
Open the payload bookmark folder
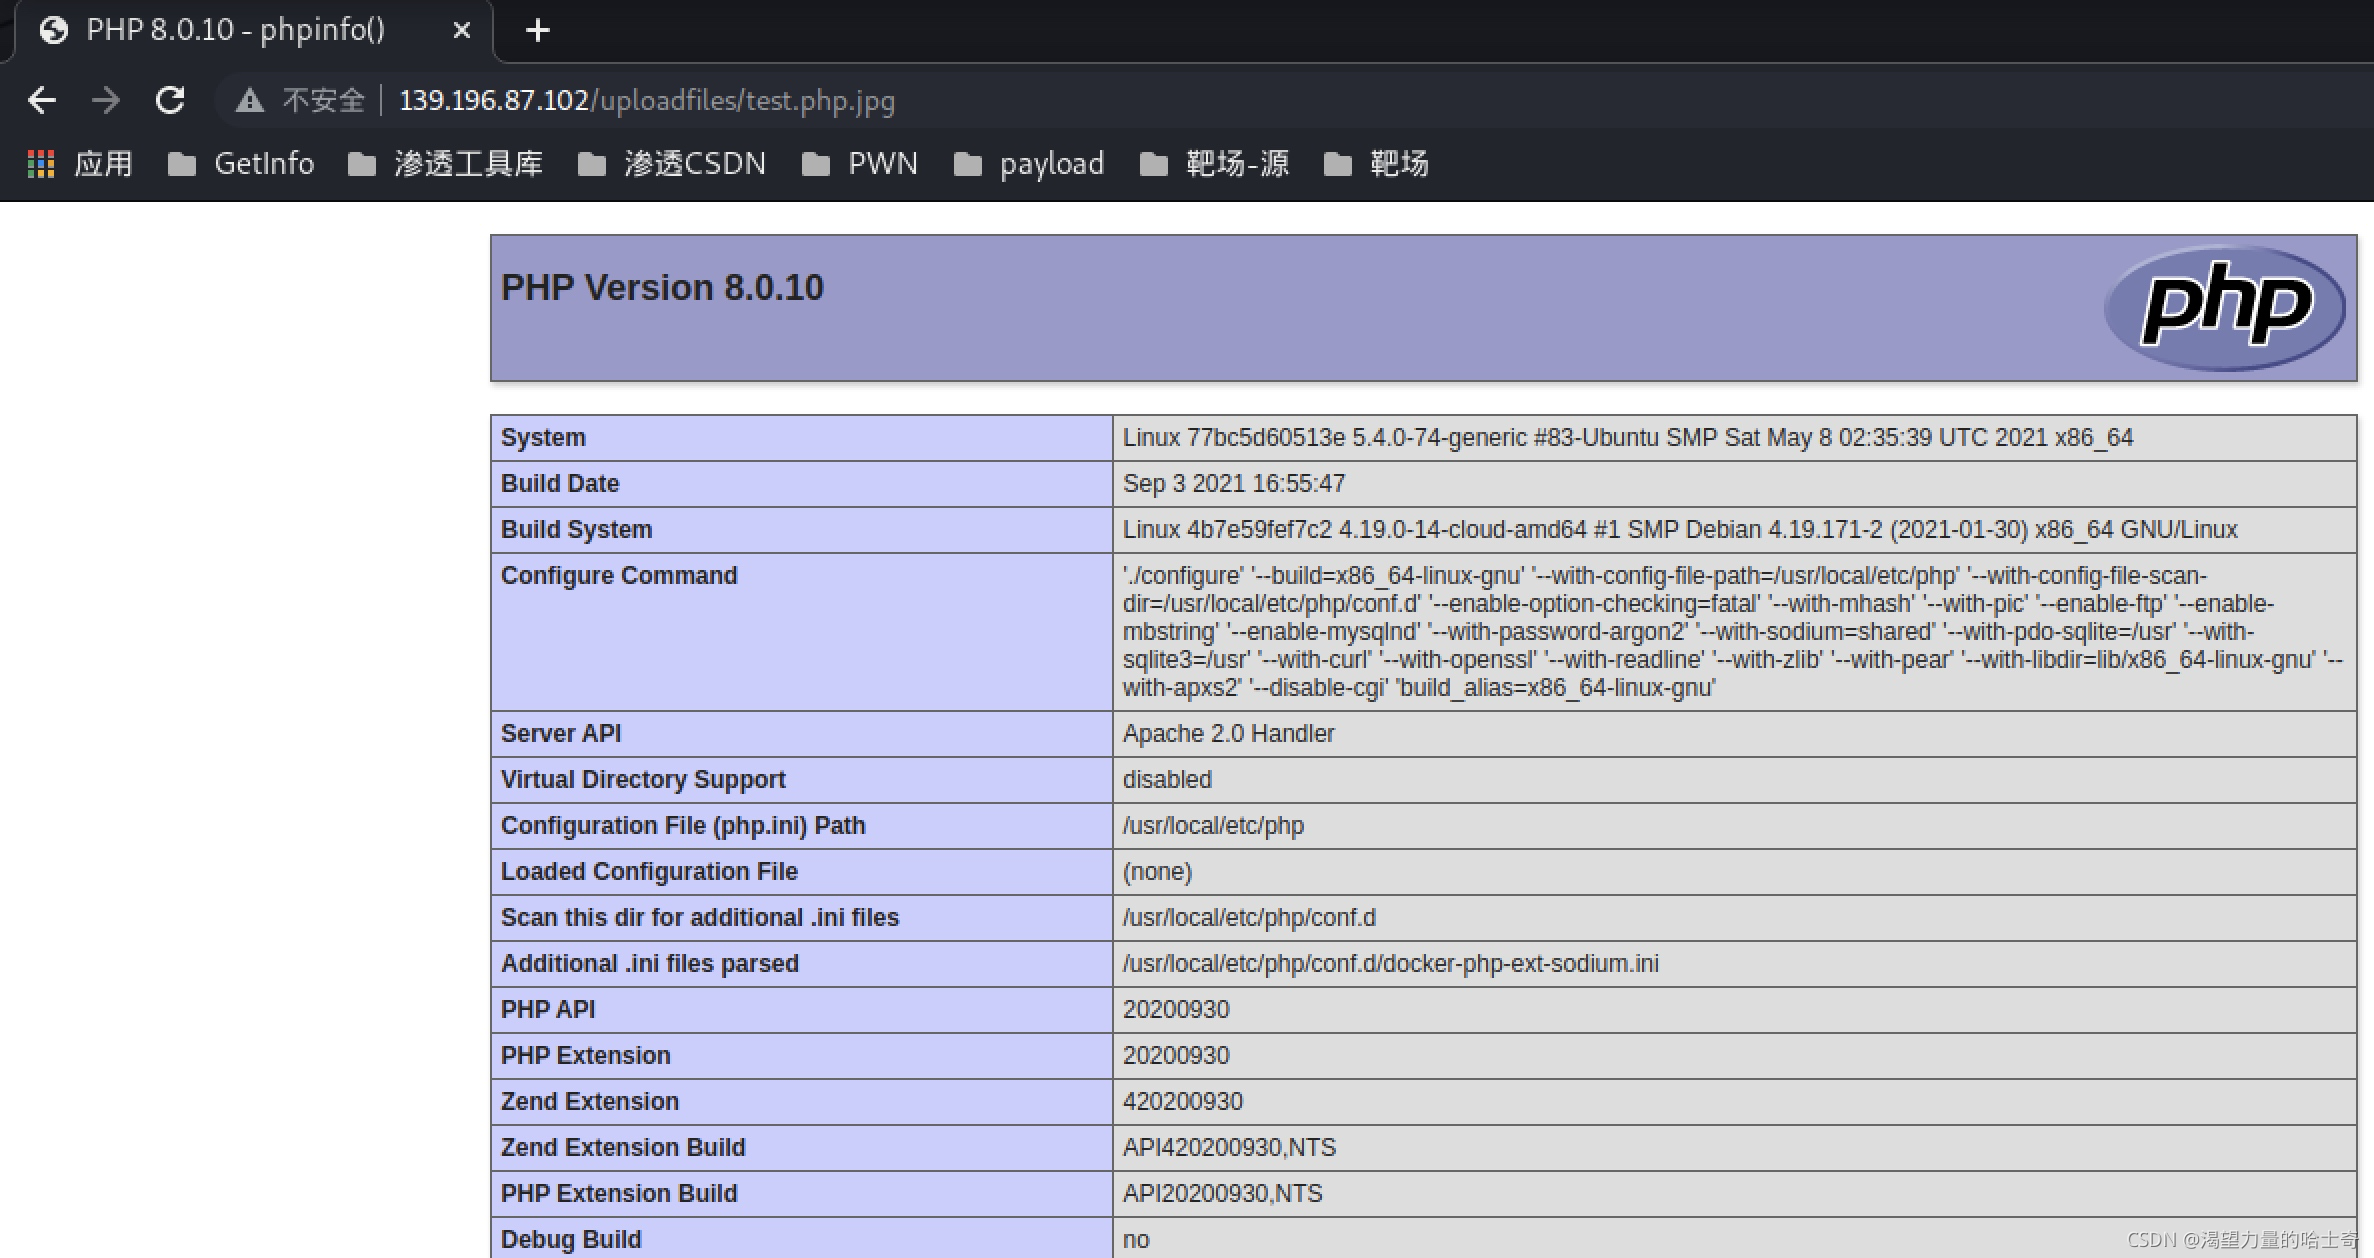(1029, 164)
